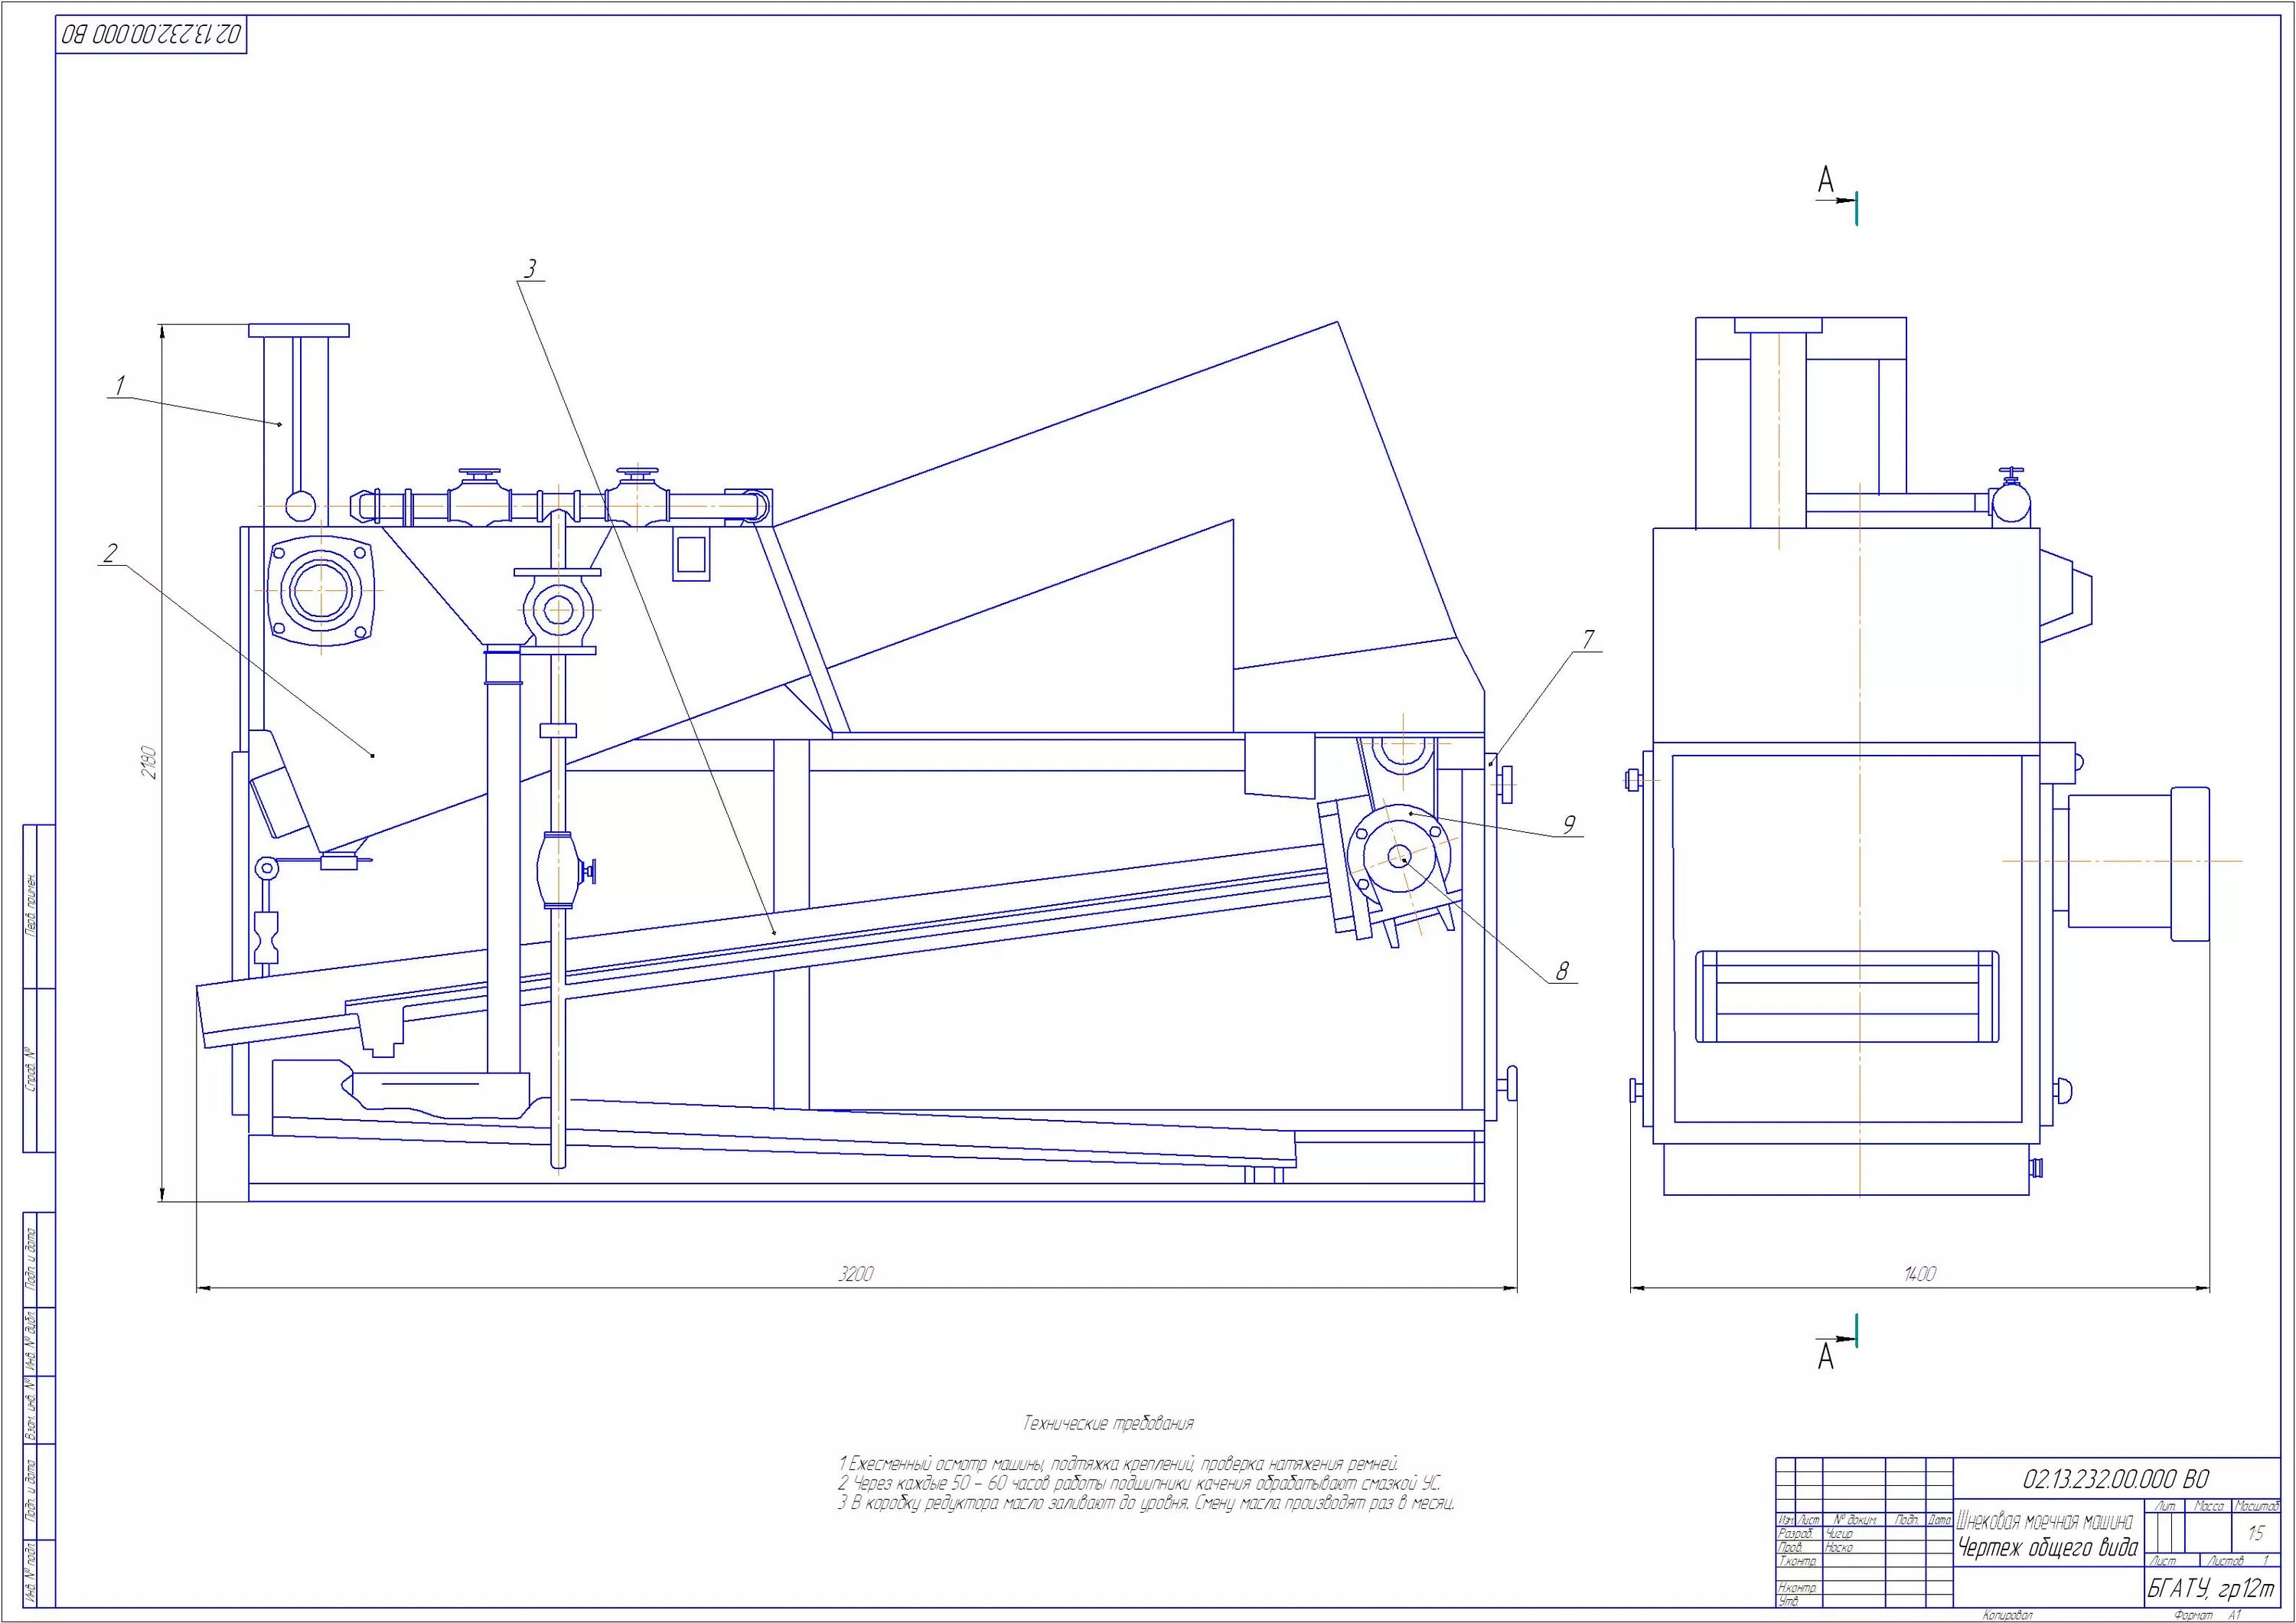Select the developer name 'Чигир'
This screenshot has width=2296, height=1623.
click(x=1840, y=1534)
